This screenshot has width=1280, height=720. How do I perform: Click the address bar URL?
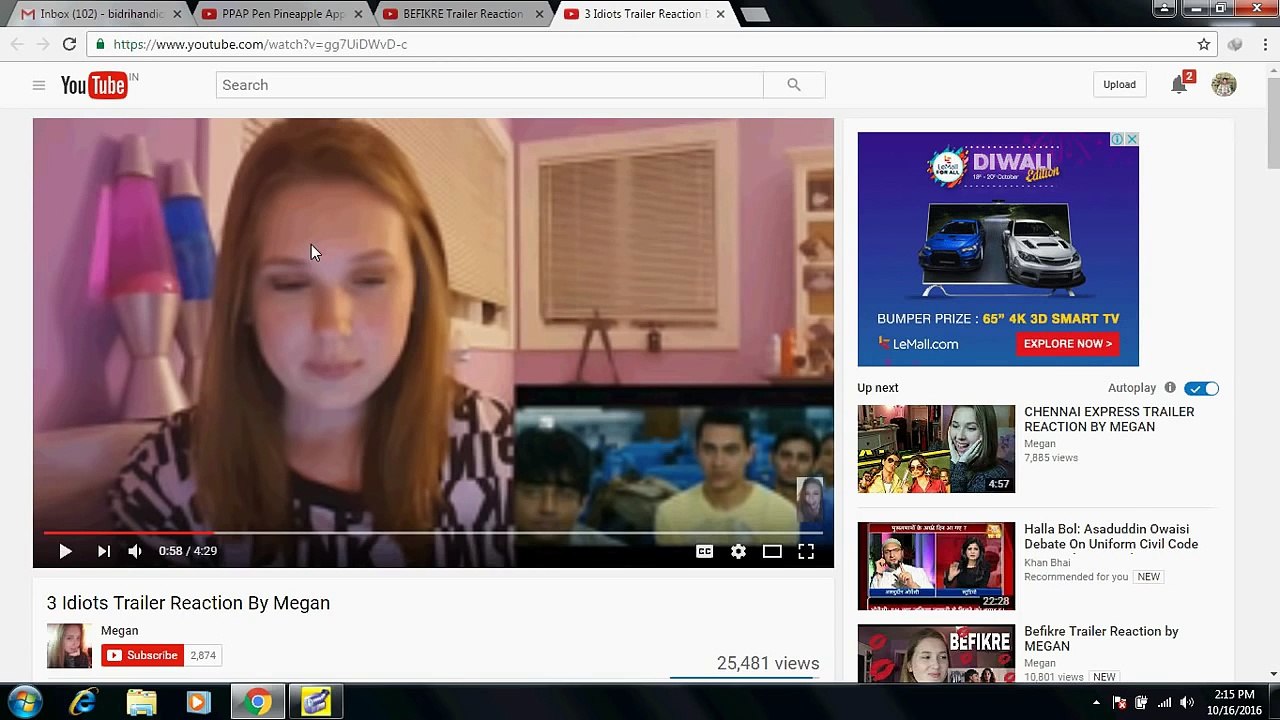click(260, 44)
